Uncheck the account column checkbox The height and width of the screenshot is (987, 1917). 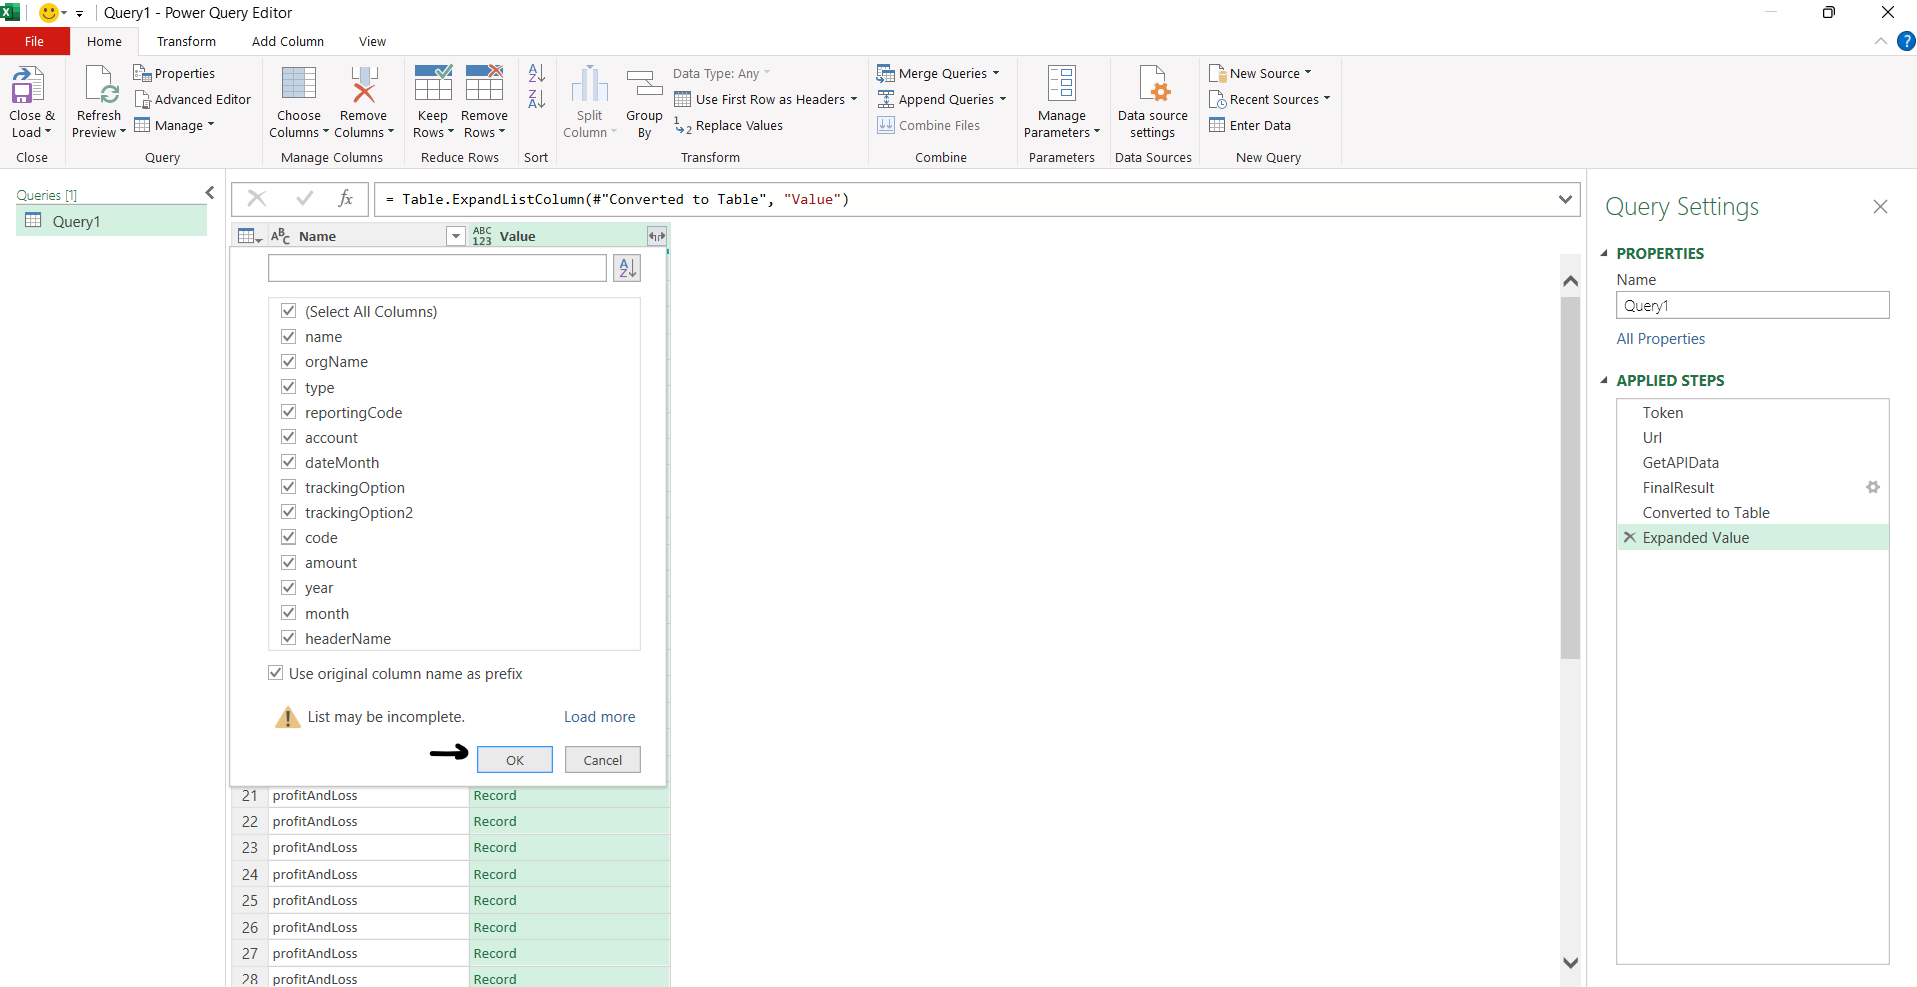pos(289,437)
